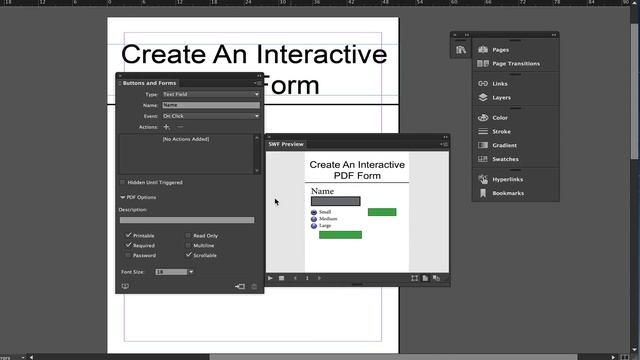Select Small radio button in preview
Image resolution: width=640 pixels, height=360 pixels.
314,212
